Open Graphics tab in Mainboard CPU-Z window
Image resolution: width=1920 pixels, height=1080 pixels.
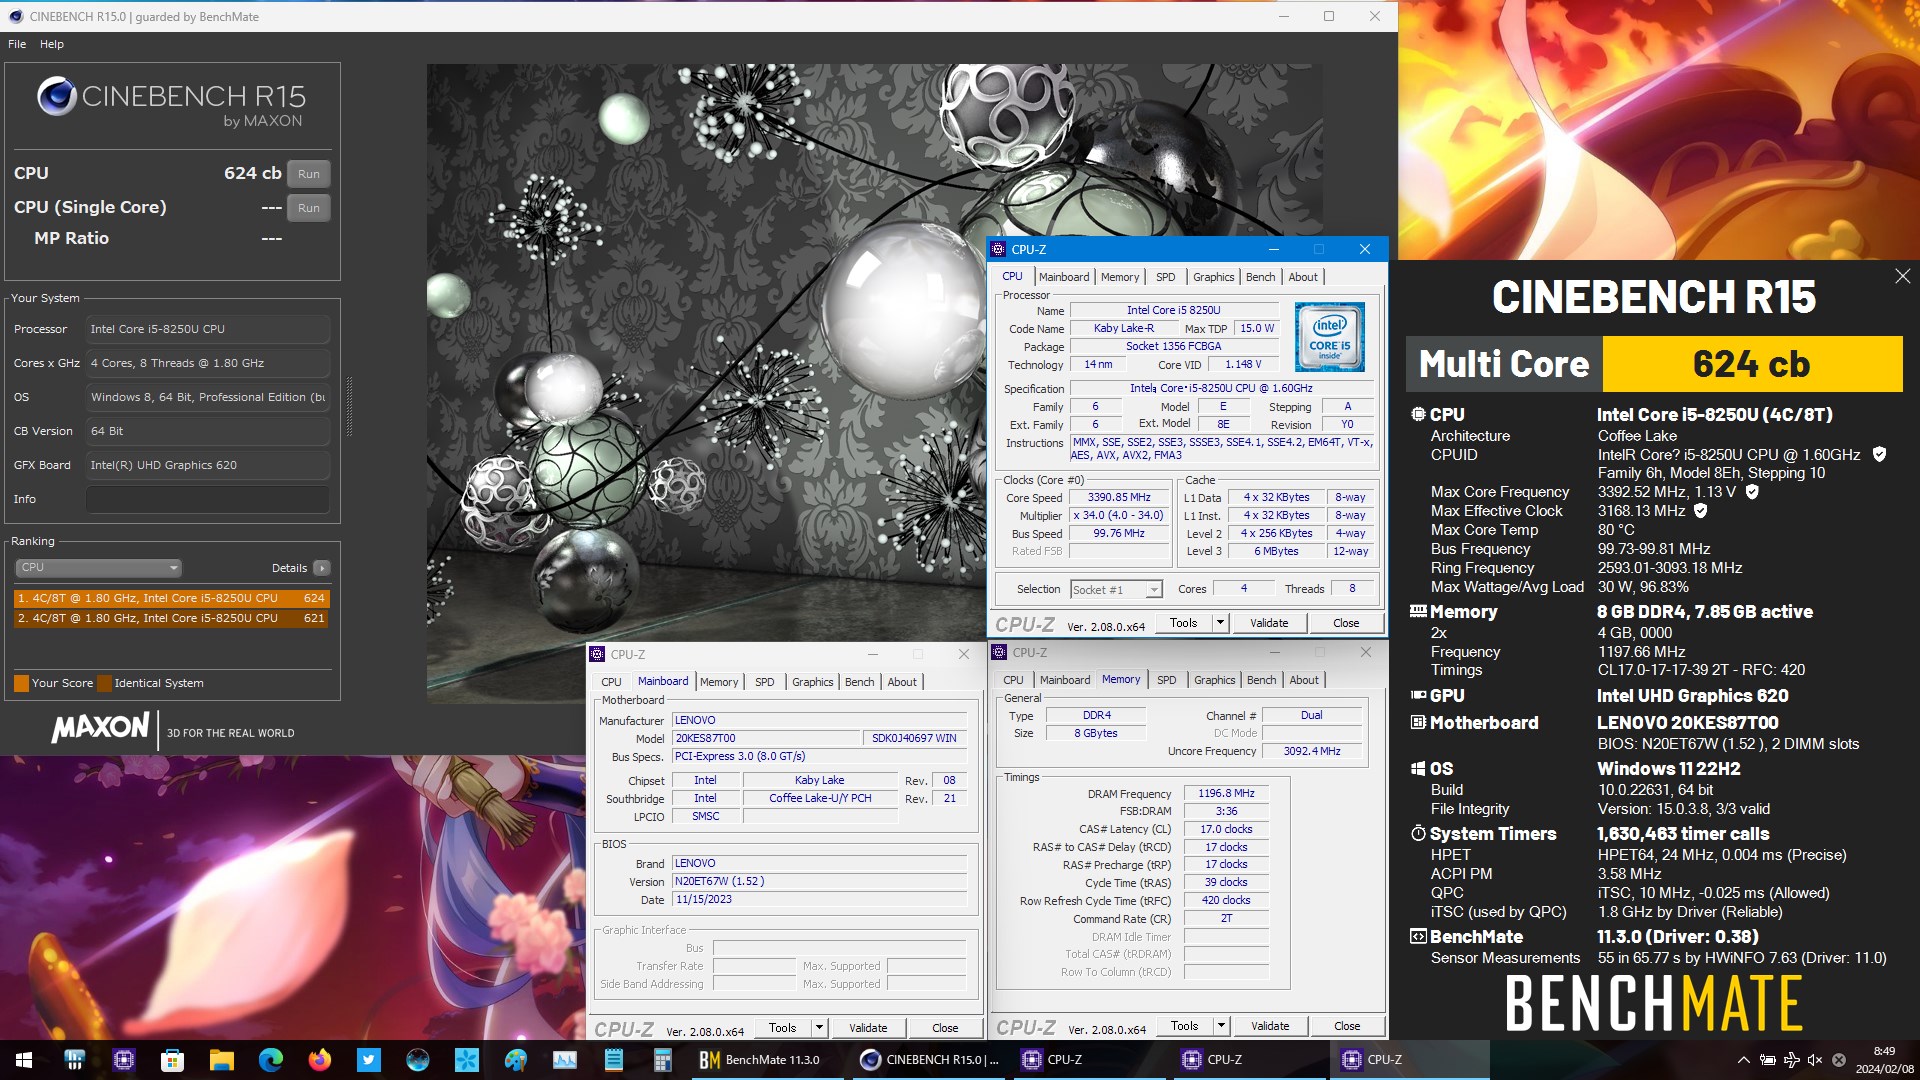812,682
